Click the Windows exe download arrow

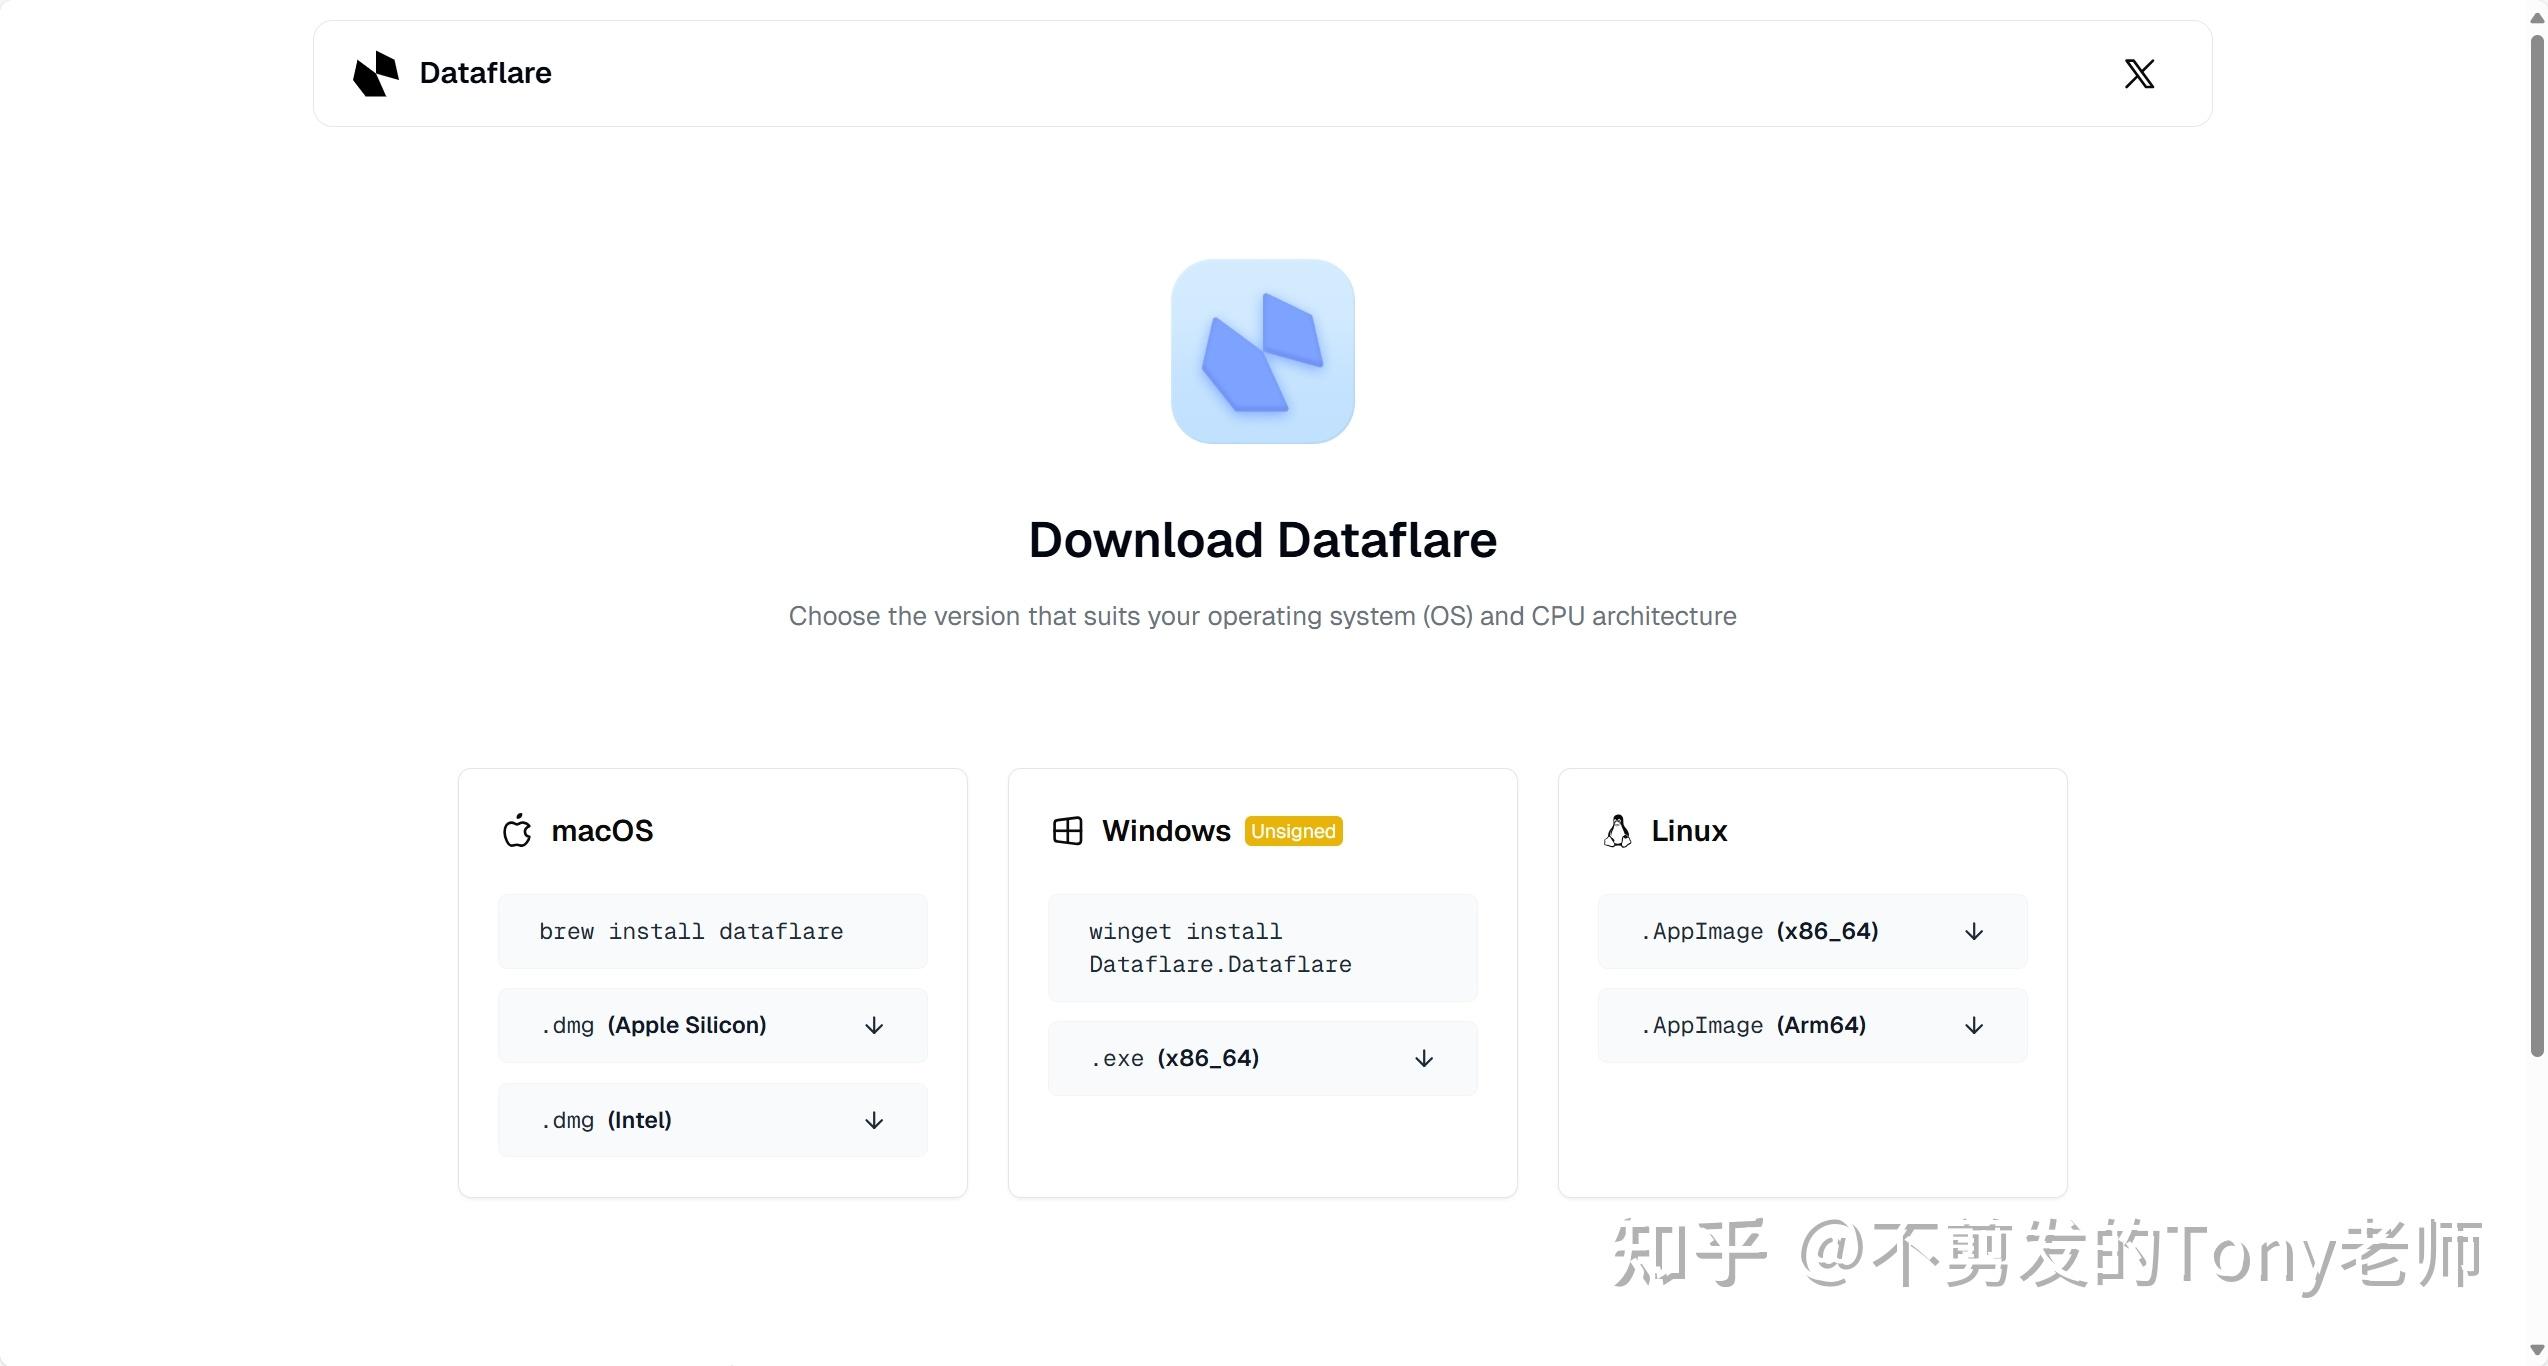1424,1059
